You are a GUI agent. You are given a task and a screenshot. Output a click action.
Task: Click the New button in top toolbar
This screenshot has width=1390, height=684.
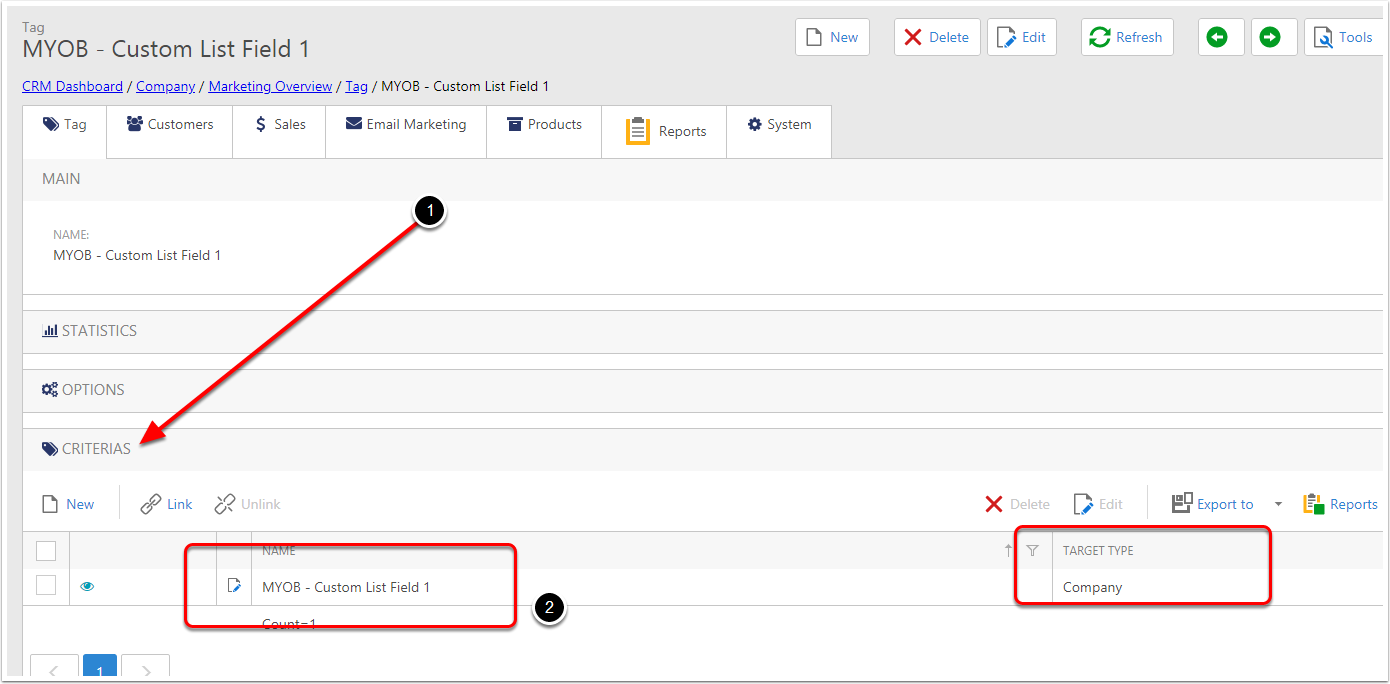coord(832,37)
